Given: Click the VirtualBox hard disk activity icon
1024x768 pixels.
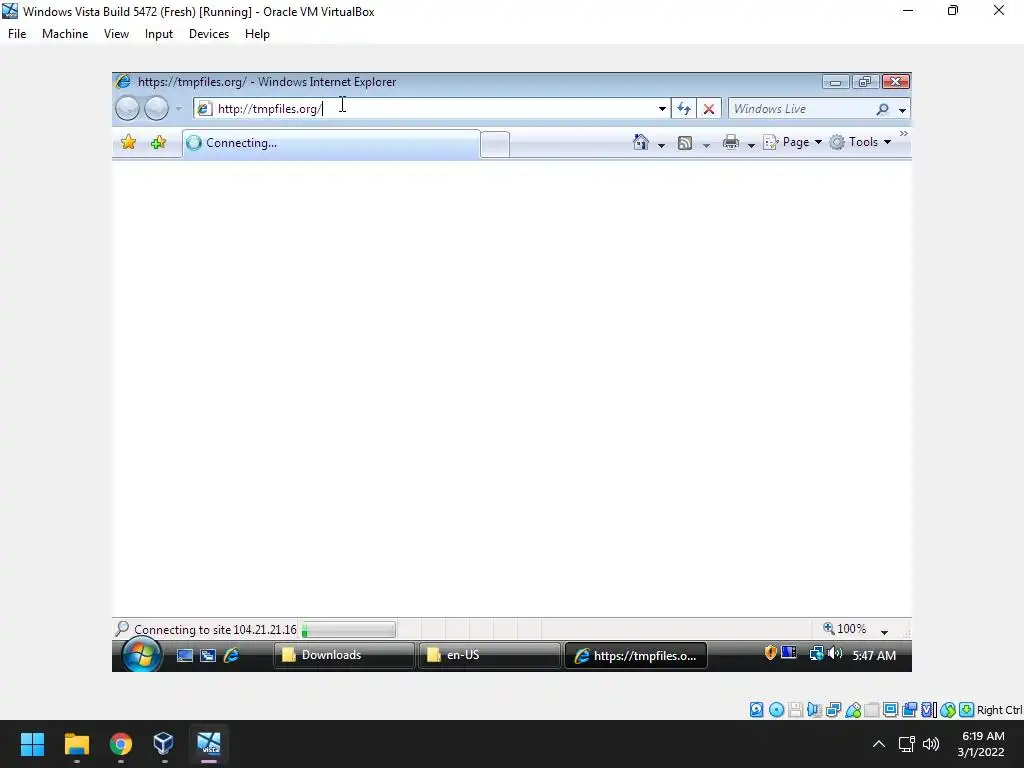Looking at the screenshot, I should tap(756, 710).
